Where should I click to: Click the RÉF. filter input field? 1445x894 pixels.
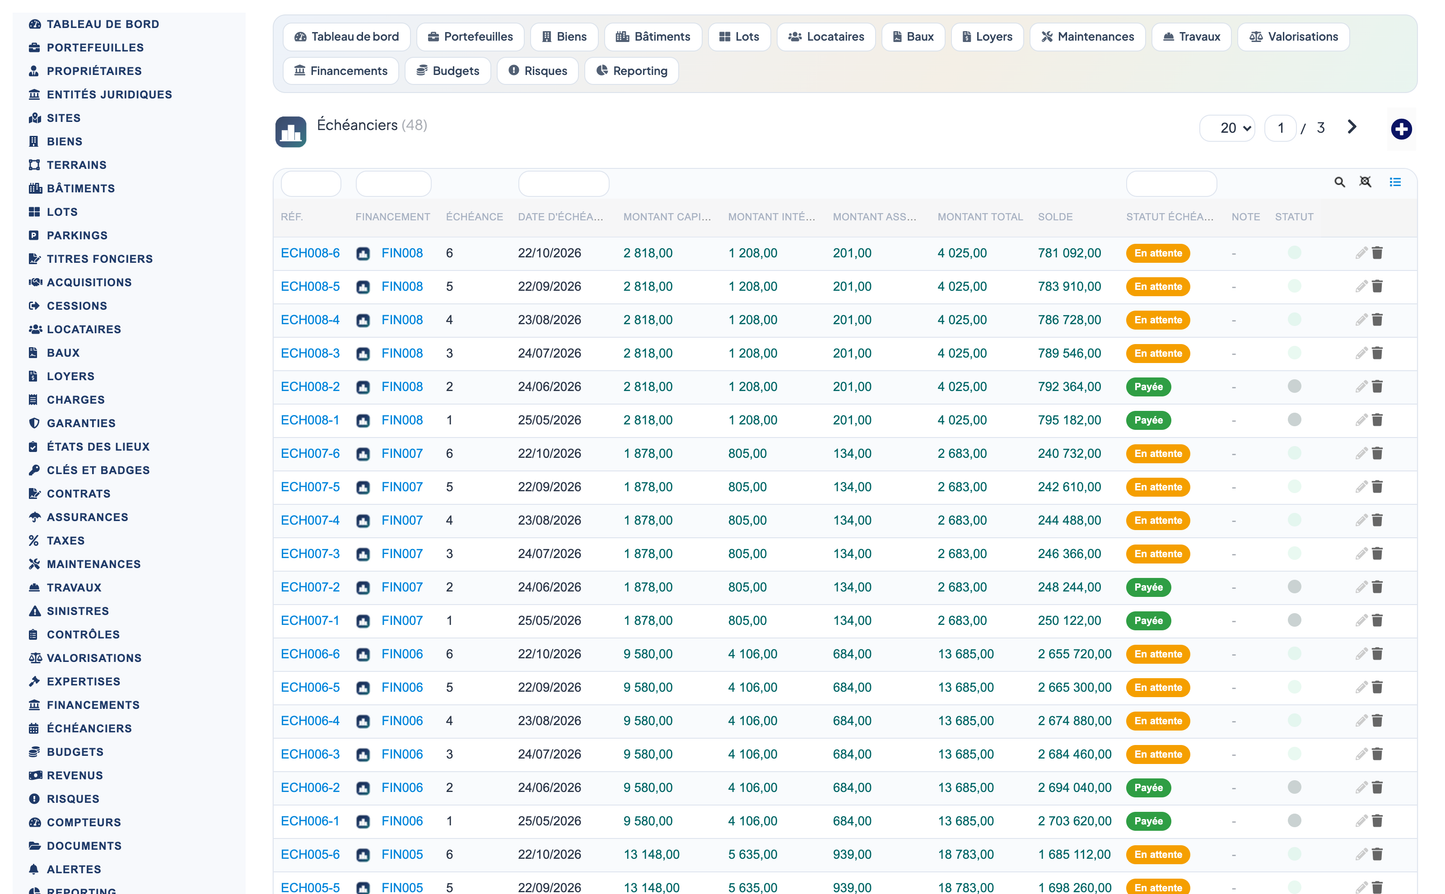[311, 184]
